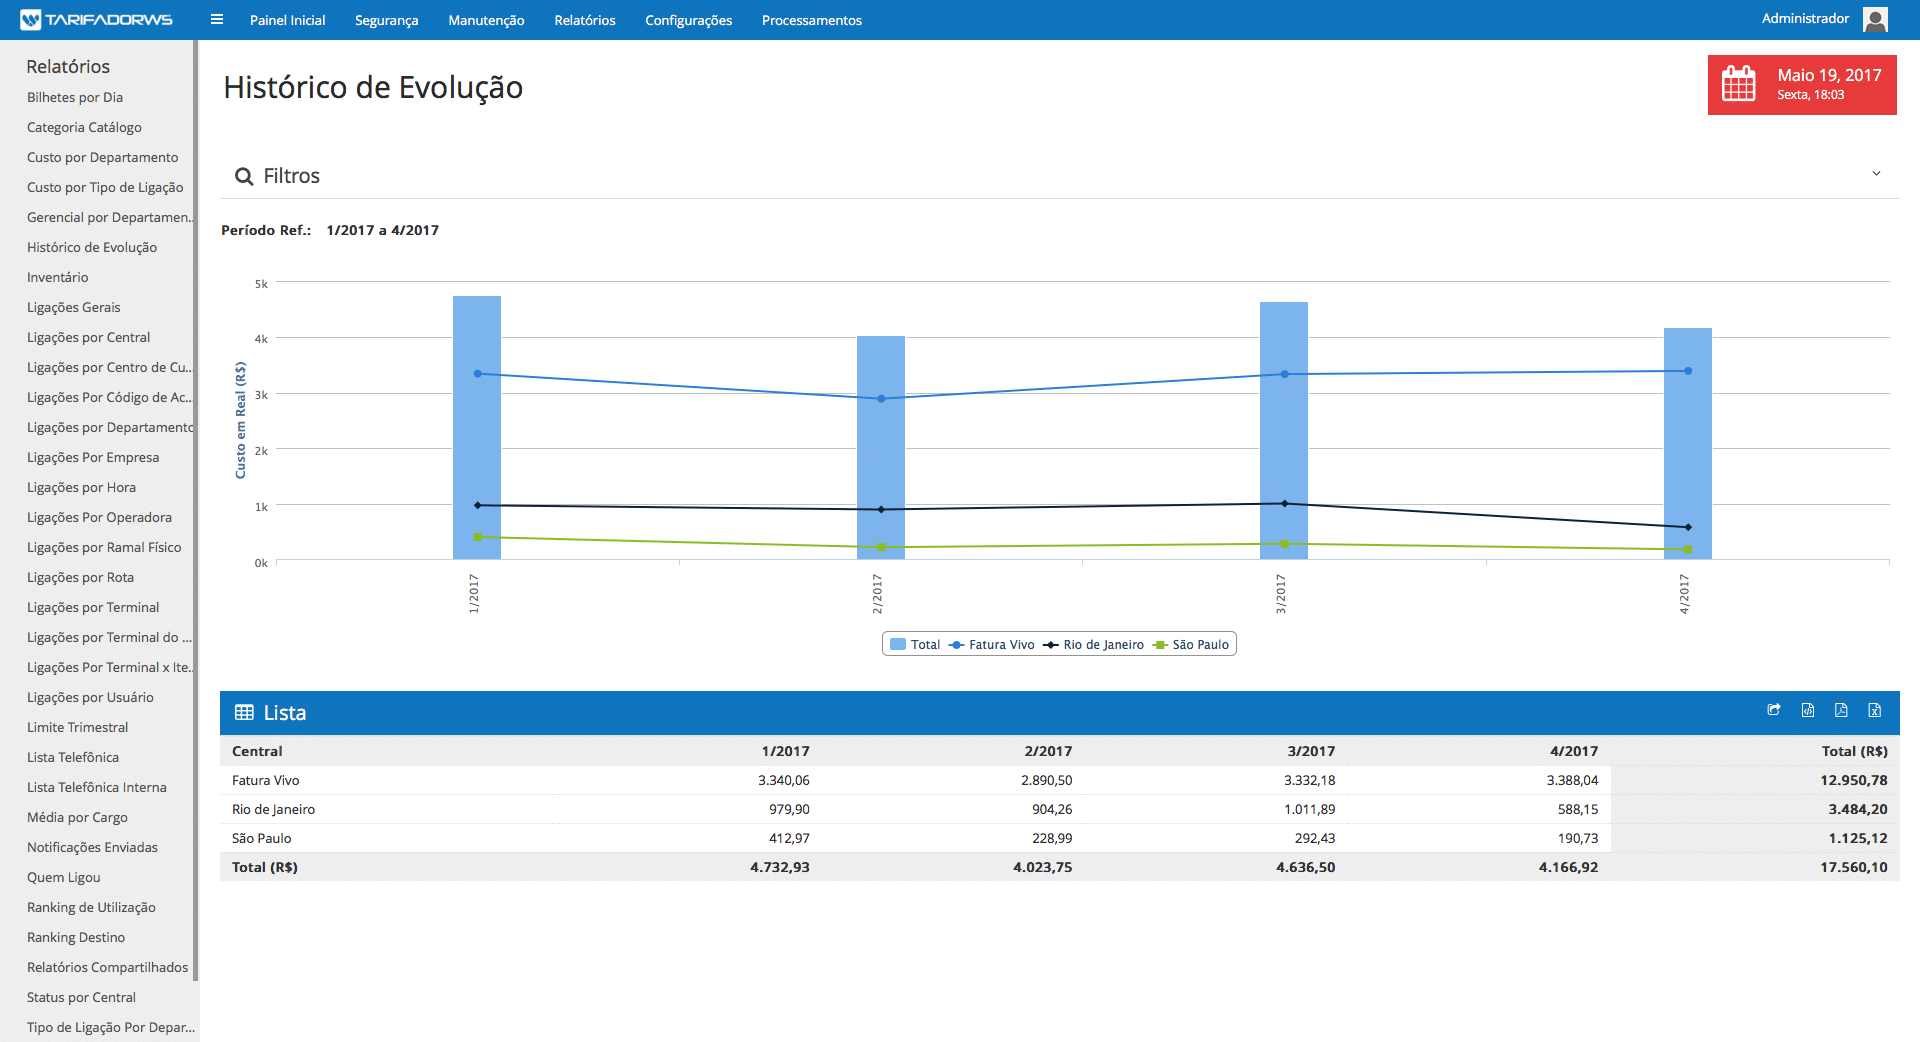
Task: Open the Relatórios top menu
Action: (x=585, y=20)
